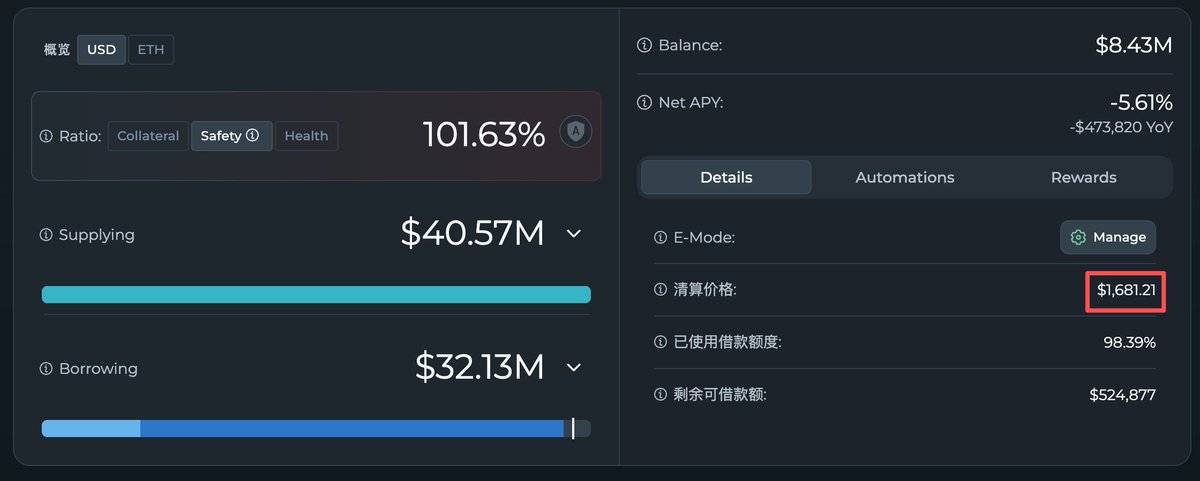
Task: Expand the Borrowing section chevron
Action: click(574, 367)
